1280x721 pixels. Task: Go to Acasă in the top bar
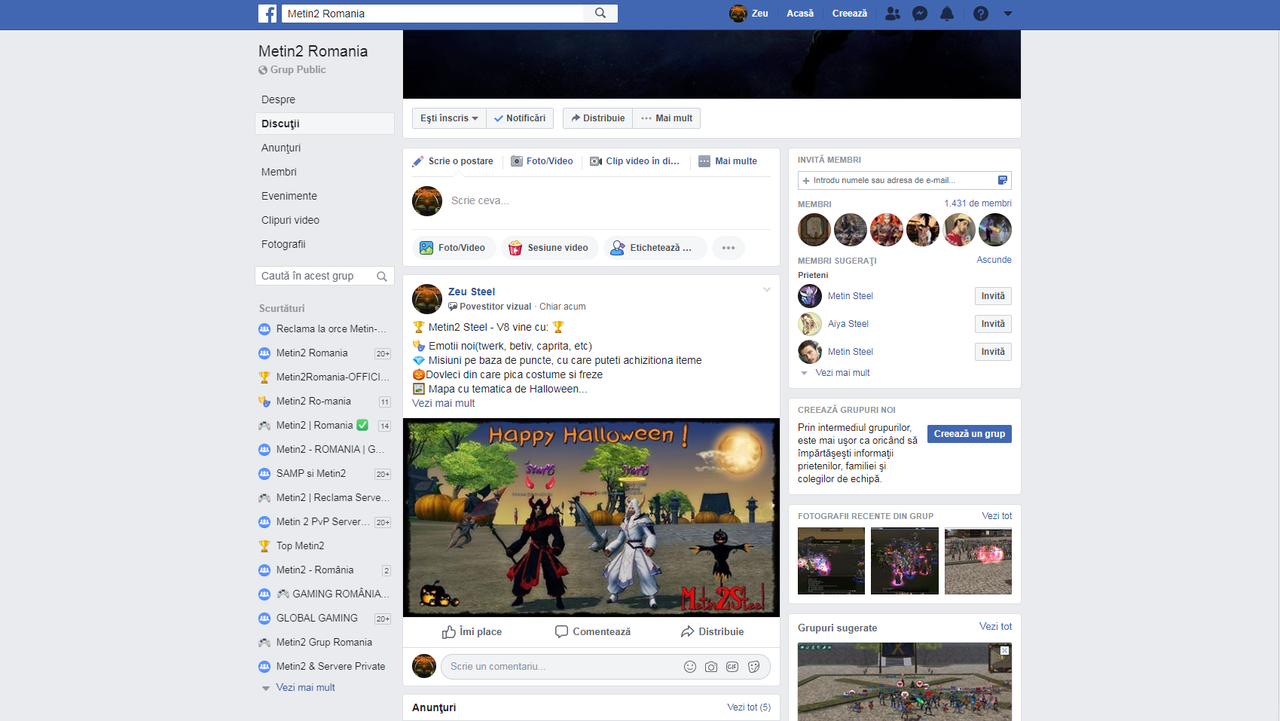click(800, 13)
